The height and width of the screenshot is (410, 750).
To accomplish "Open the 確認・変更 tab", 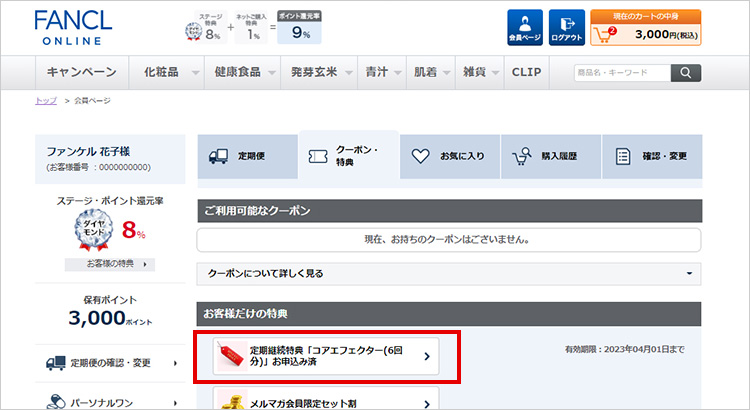I will (x=652, y=156).
